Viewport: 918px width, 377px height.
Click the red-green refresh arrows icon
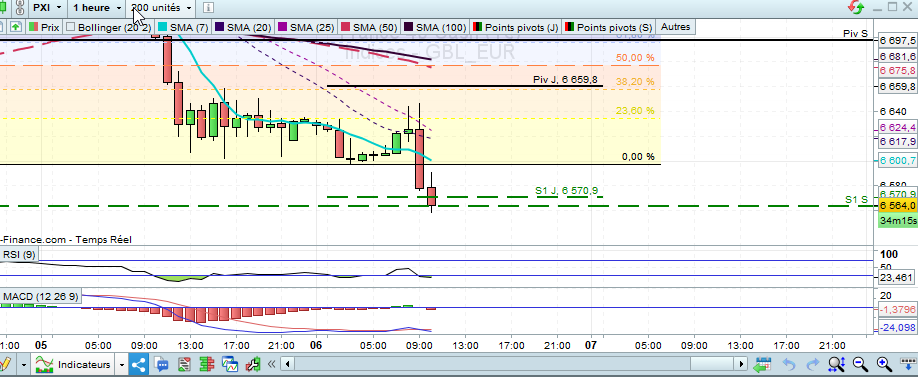tap(856, 8)
